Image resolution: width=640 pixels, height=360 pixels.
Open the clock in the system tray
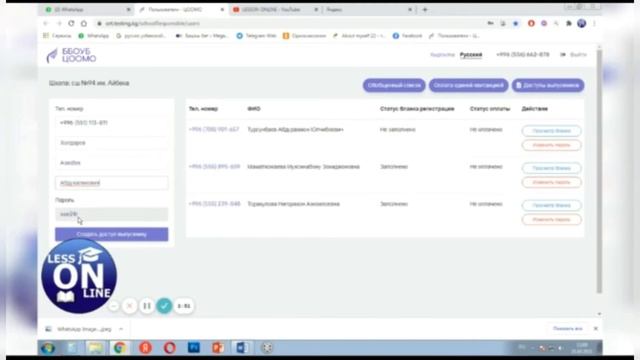pyautogui.click(x=582, y=348)
